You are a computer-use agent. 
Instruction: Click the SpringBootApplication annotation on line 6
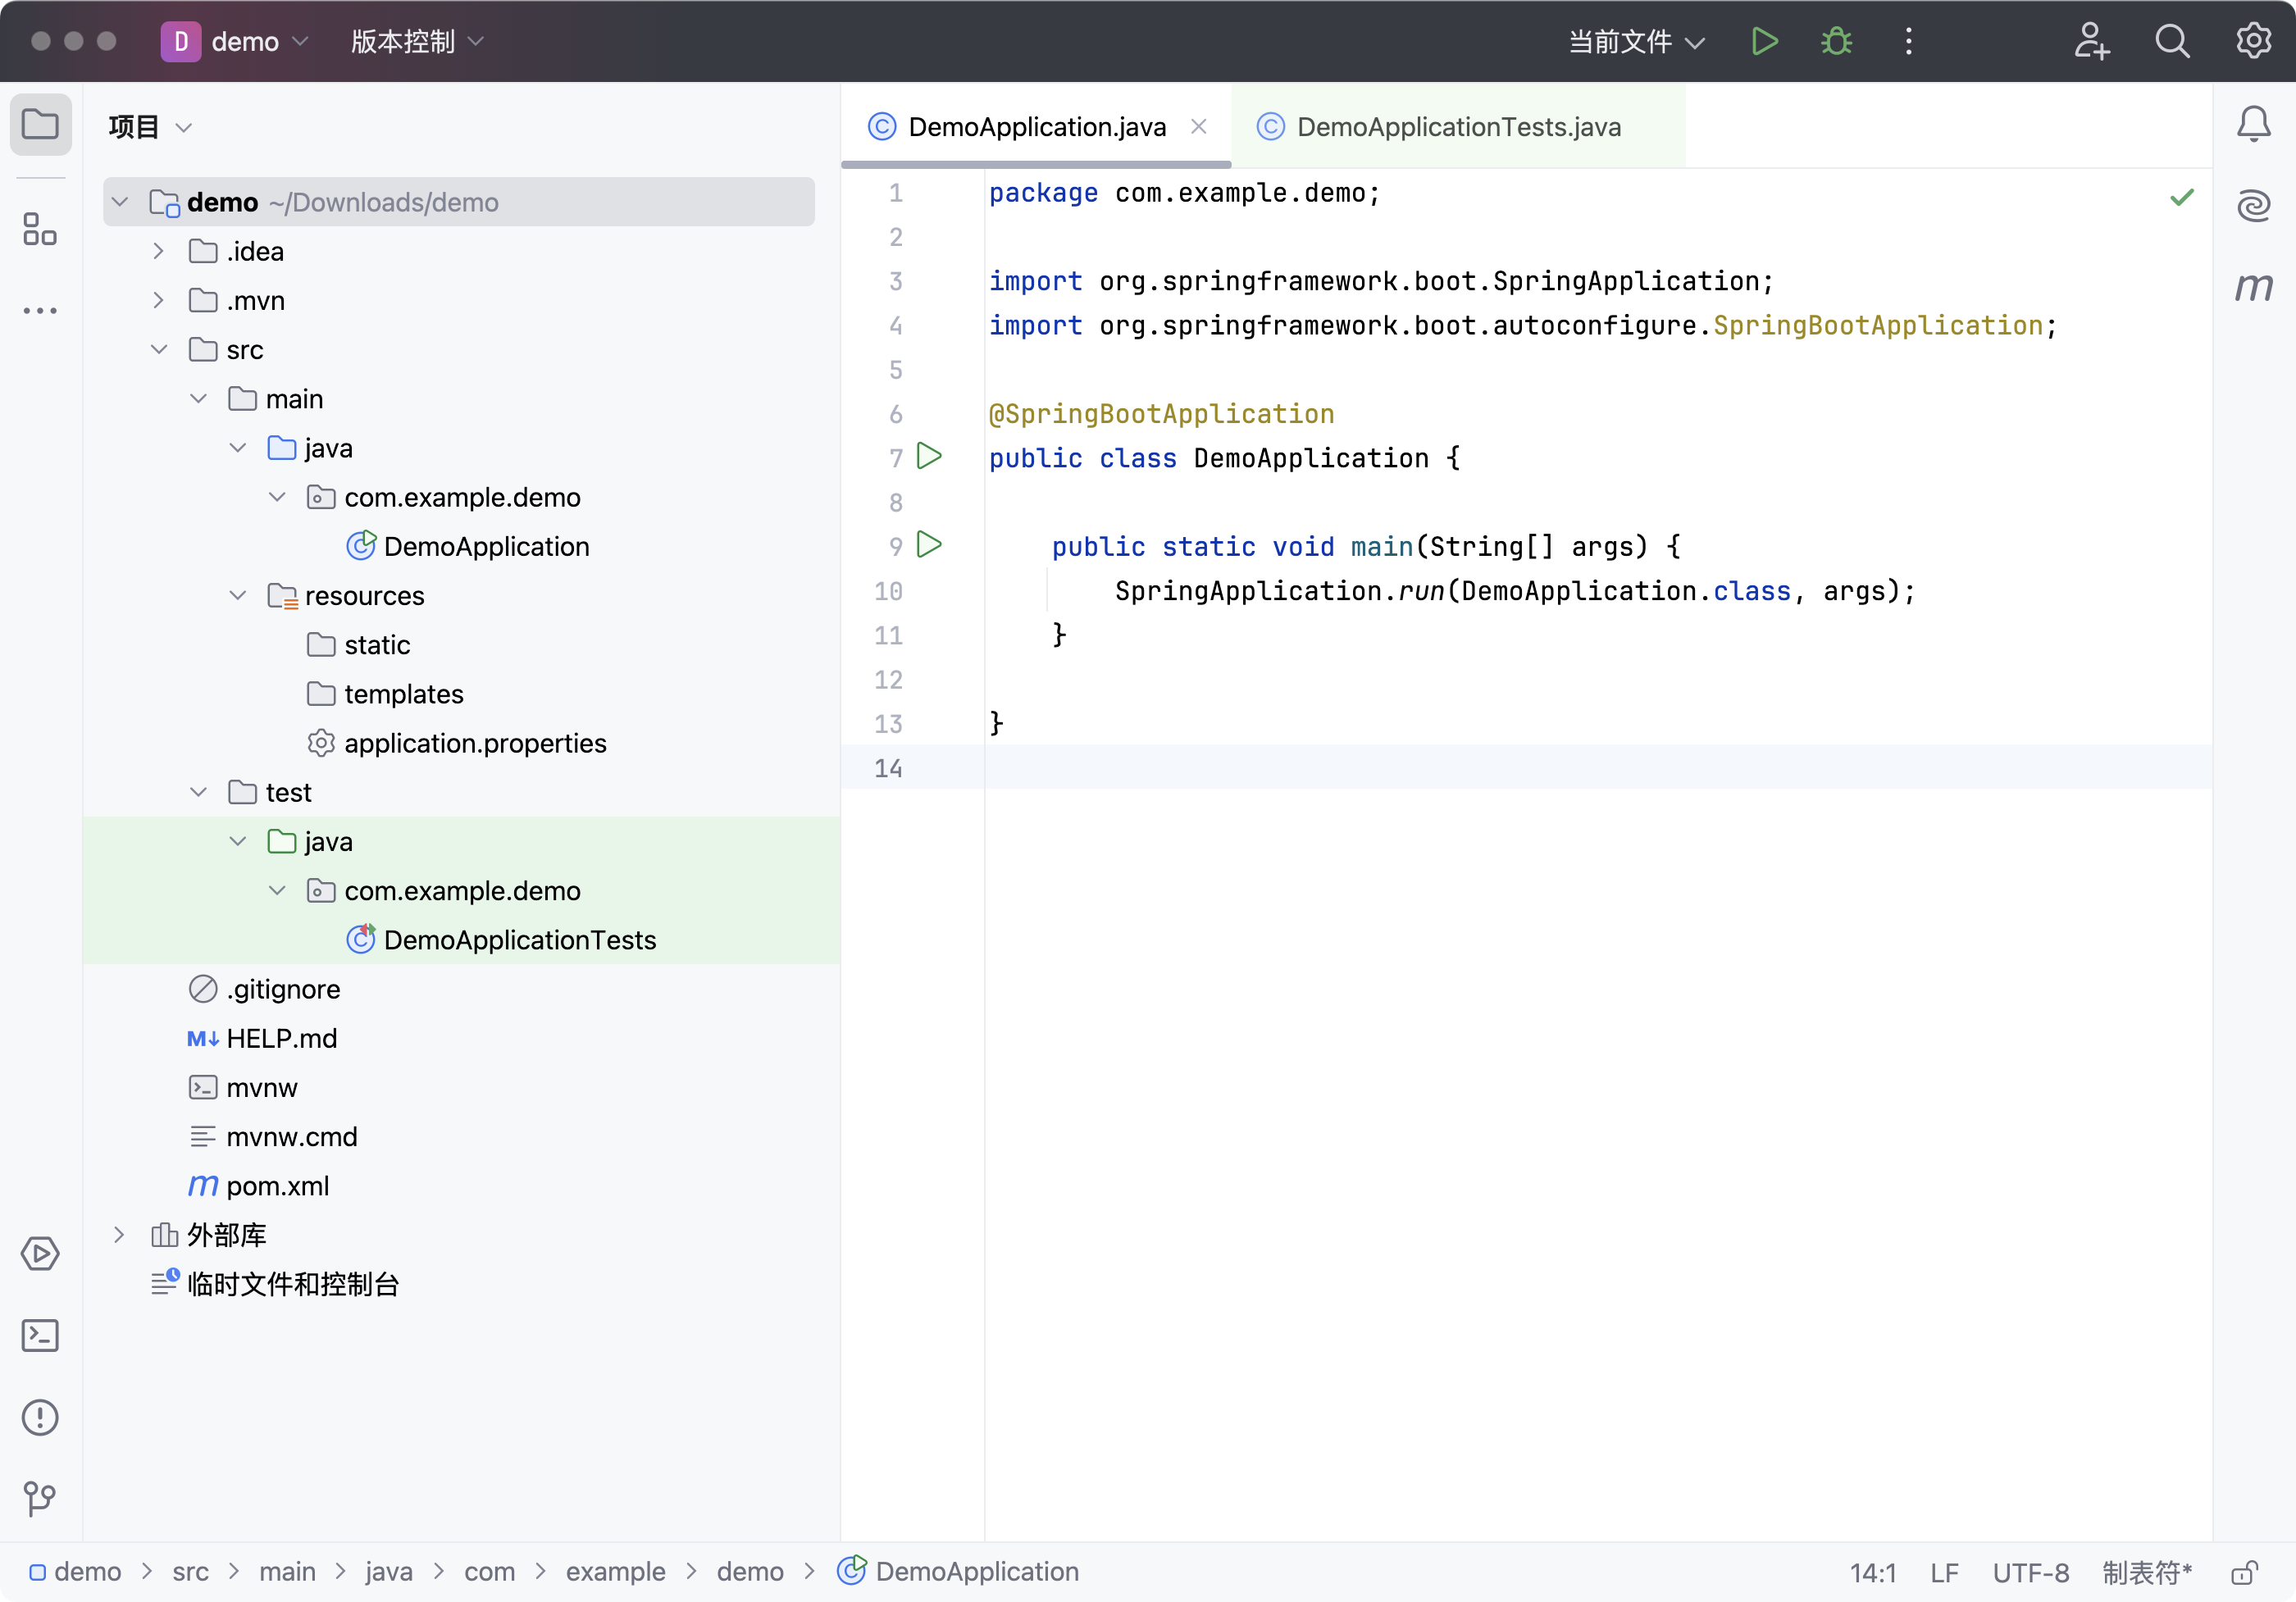point(1161,413)
